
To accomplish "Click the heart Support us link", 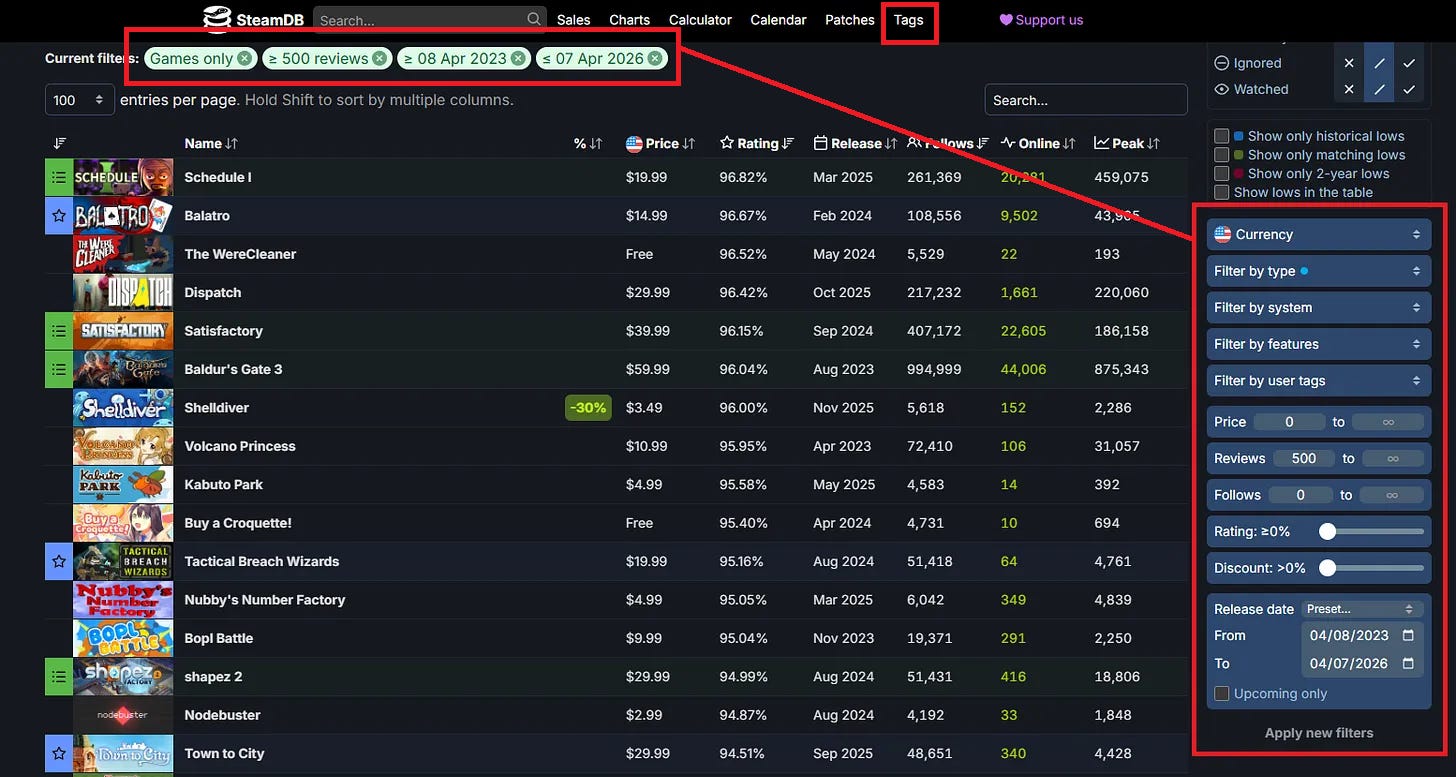I will tap(1041, 20).
